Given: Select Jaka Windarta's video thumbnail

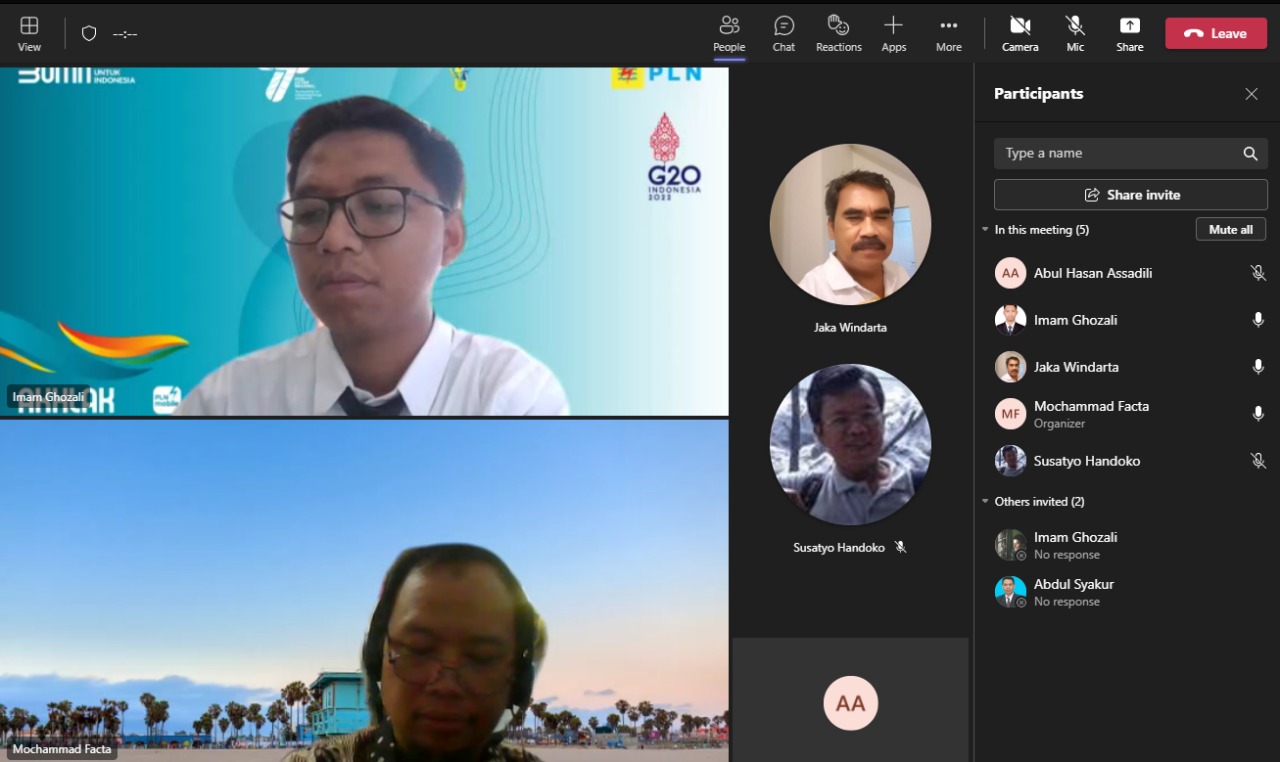Looking at the screenshot, I should pos(850,225).
